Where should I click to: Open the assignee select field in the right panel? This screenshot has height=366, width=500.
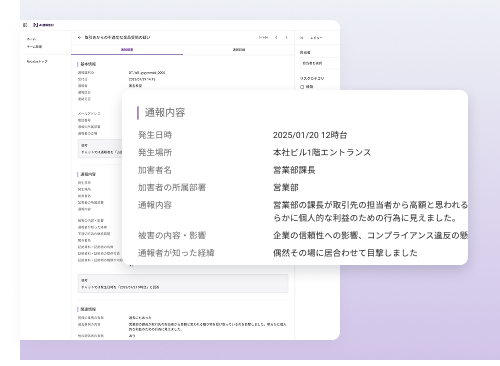point(320,63)
